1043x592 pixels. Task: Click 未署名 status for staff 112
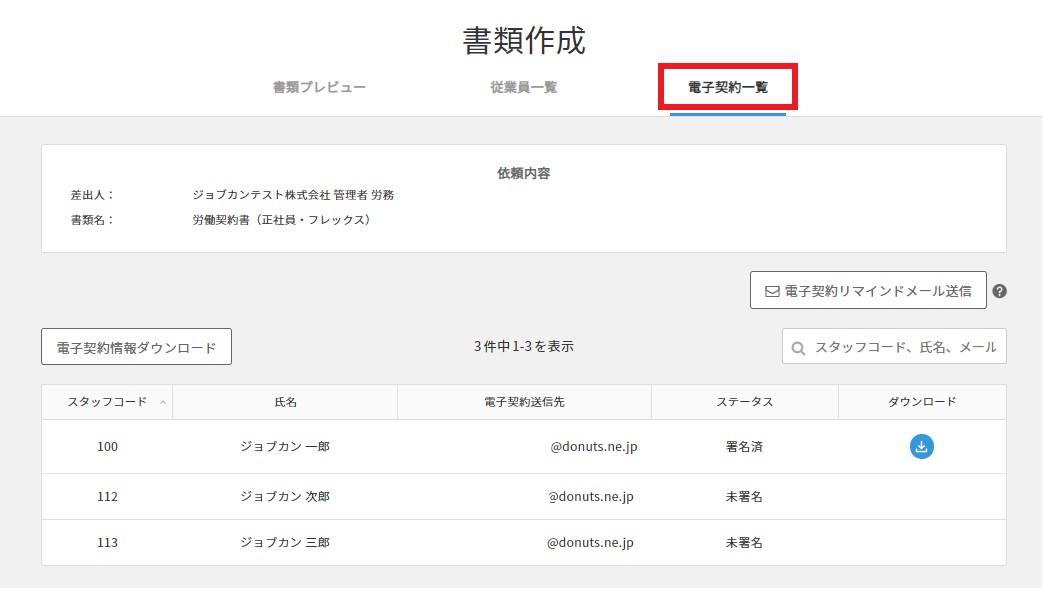click(x=744, y=497)
